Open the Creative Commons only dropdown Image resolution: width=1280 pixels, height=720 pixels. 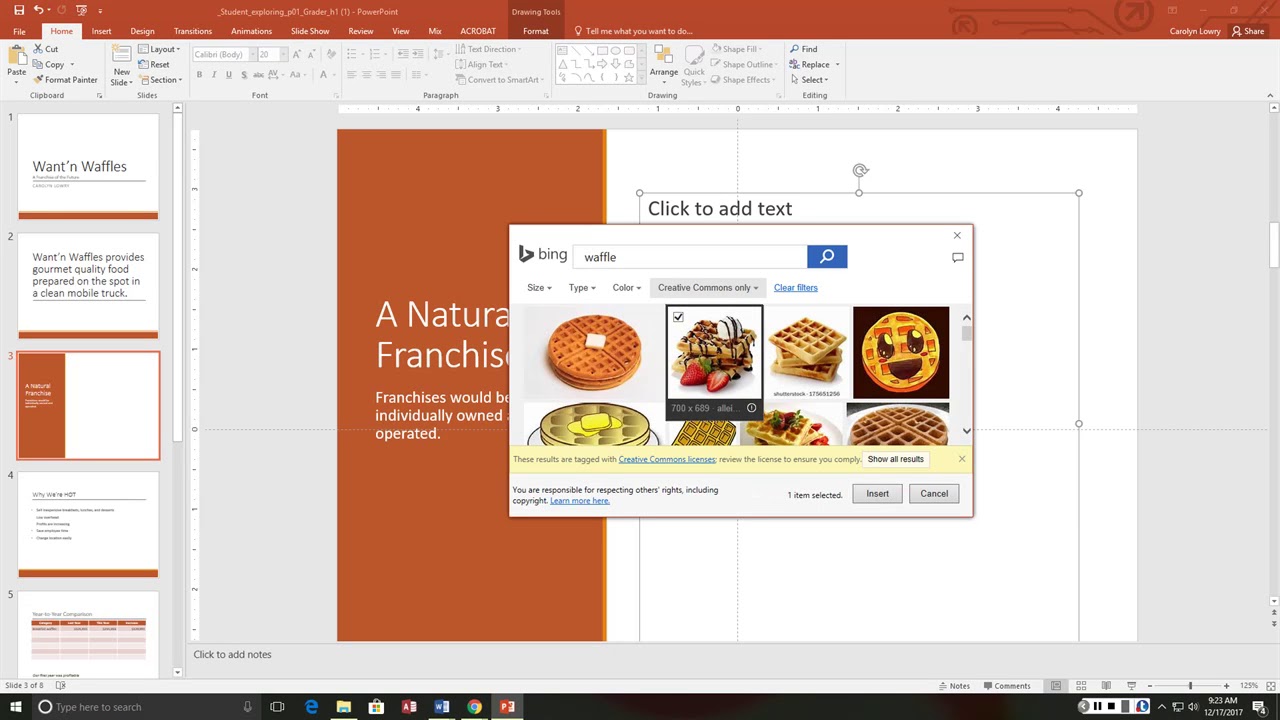click(708, 288)
